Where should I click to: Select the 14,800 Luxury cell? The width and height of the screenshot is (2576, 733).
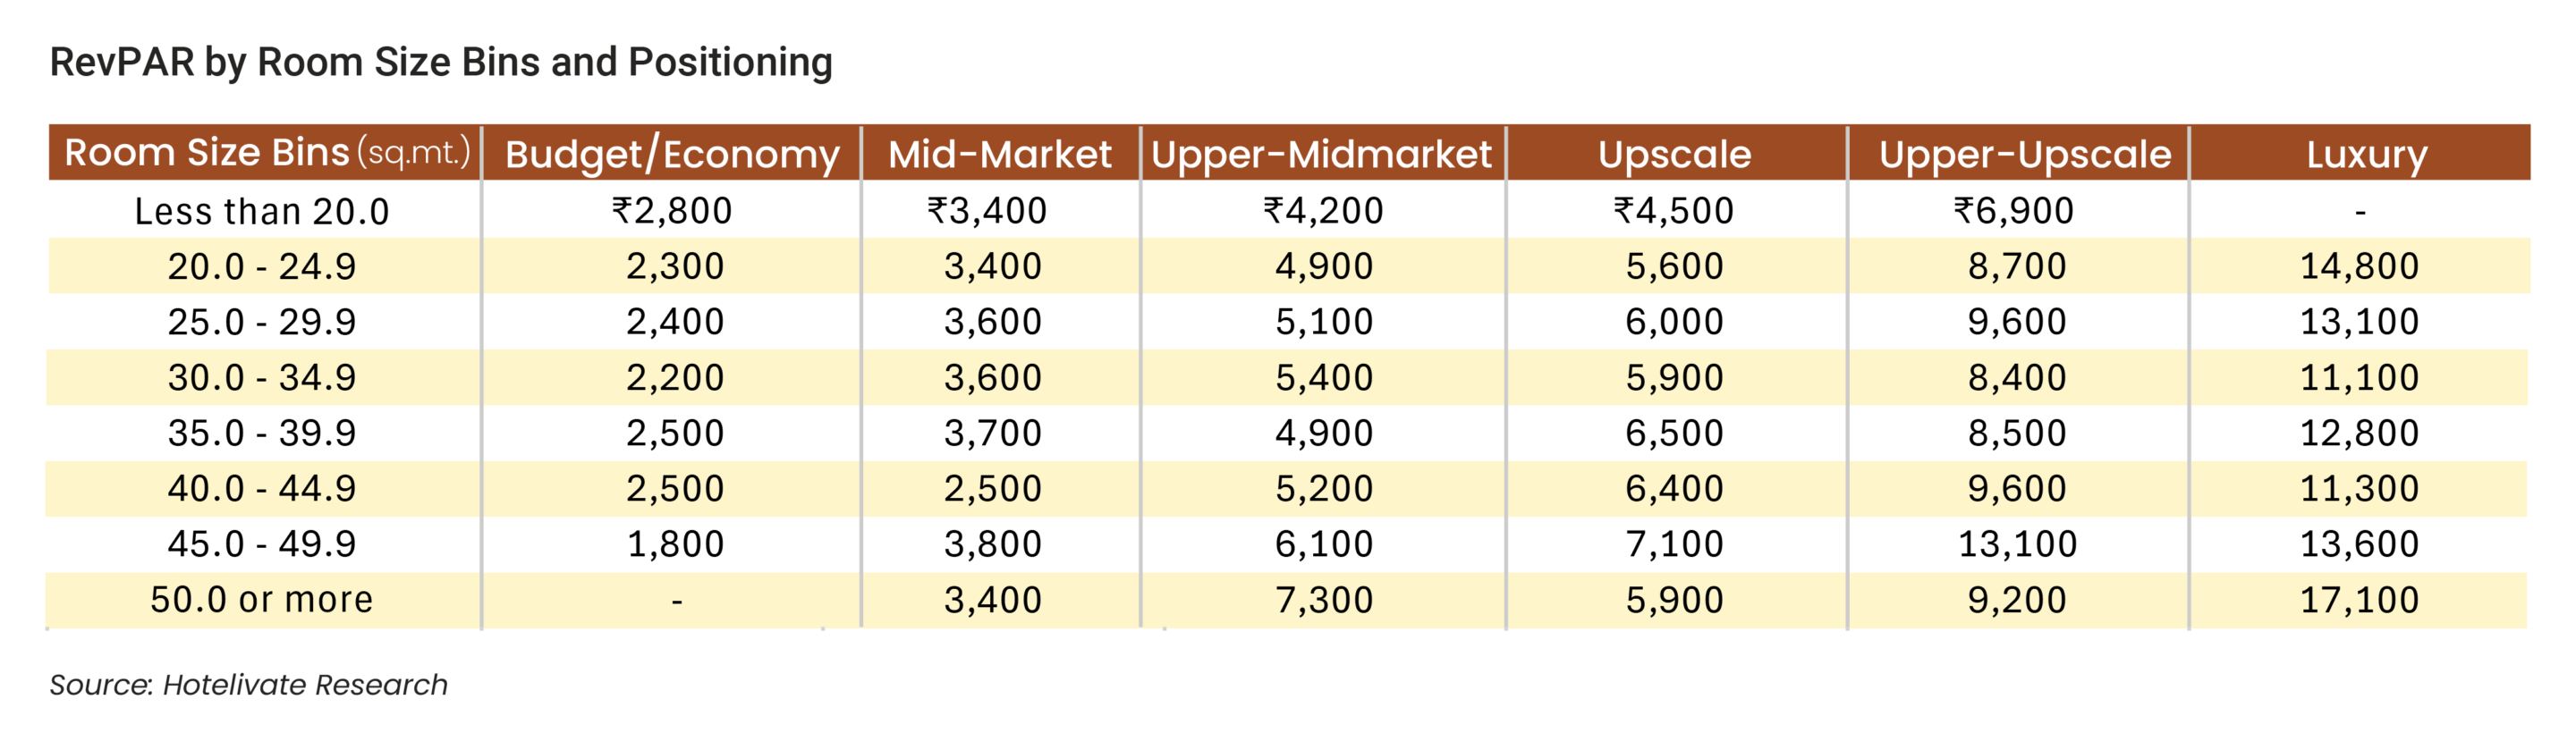[2359, 266]
